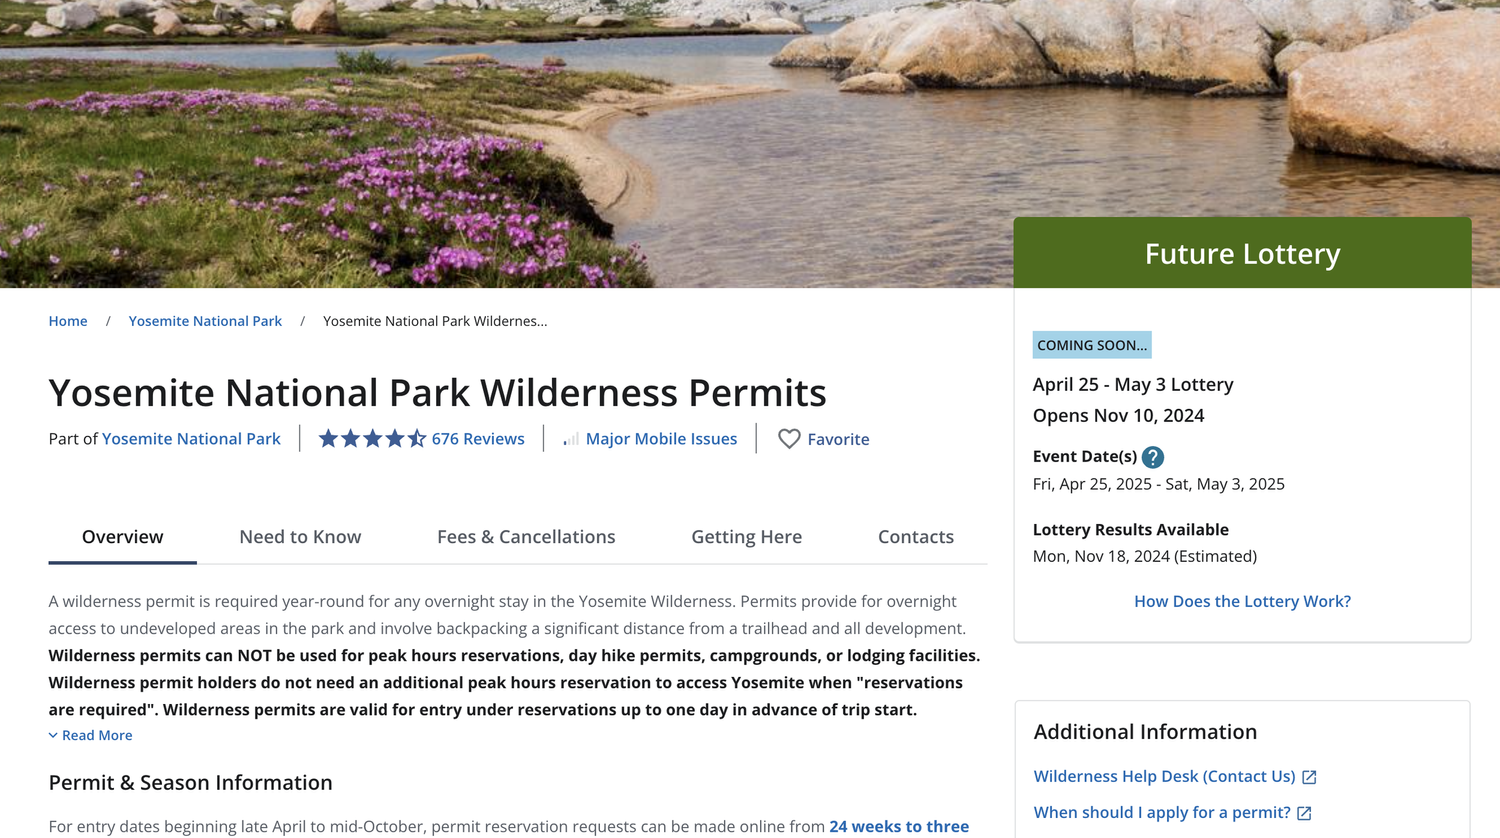Image resolution: width=1500 pixels, height=838 pixels.
Task: Click the question mark help icon beside Event Date(s)
Action: click(1152, 457)
